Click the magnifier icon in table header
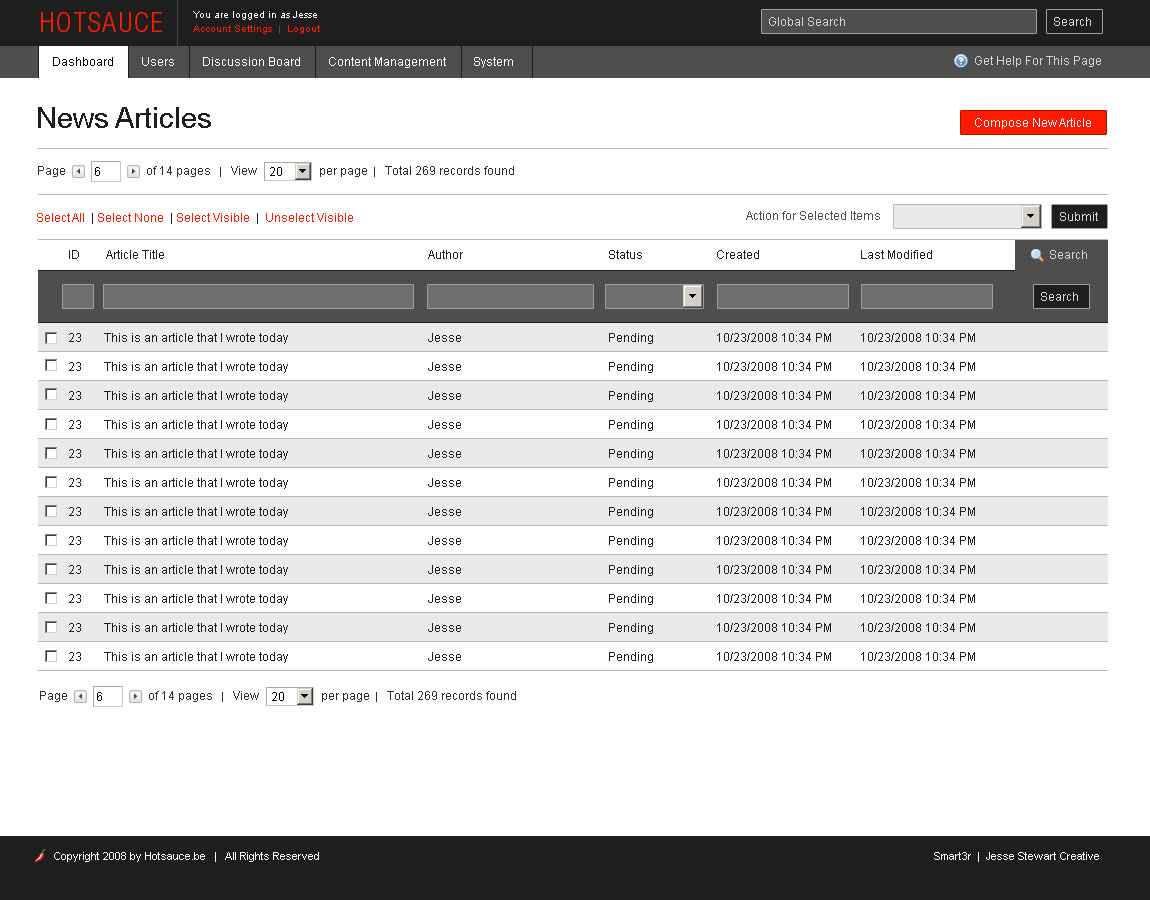 (1037, 255)
